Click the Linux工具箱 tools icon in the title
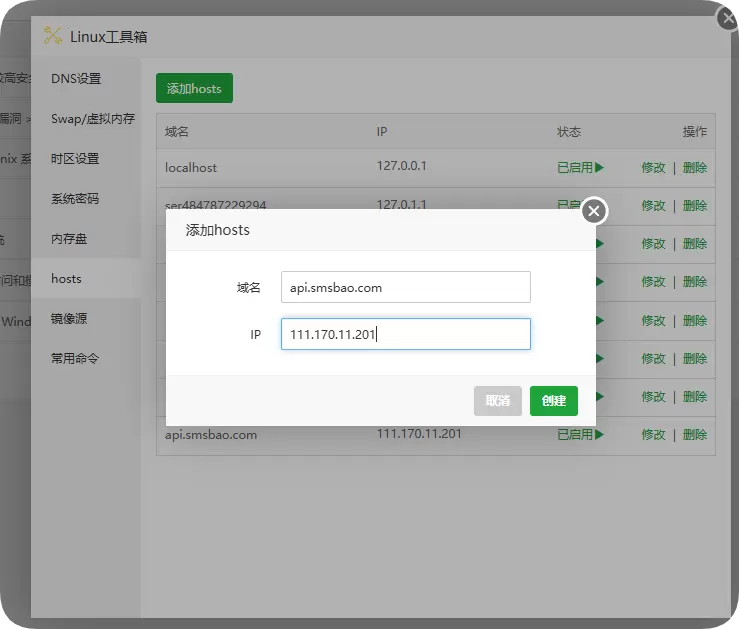 click(53, 36)
